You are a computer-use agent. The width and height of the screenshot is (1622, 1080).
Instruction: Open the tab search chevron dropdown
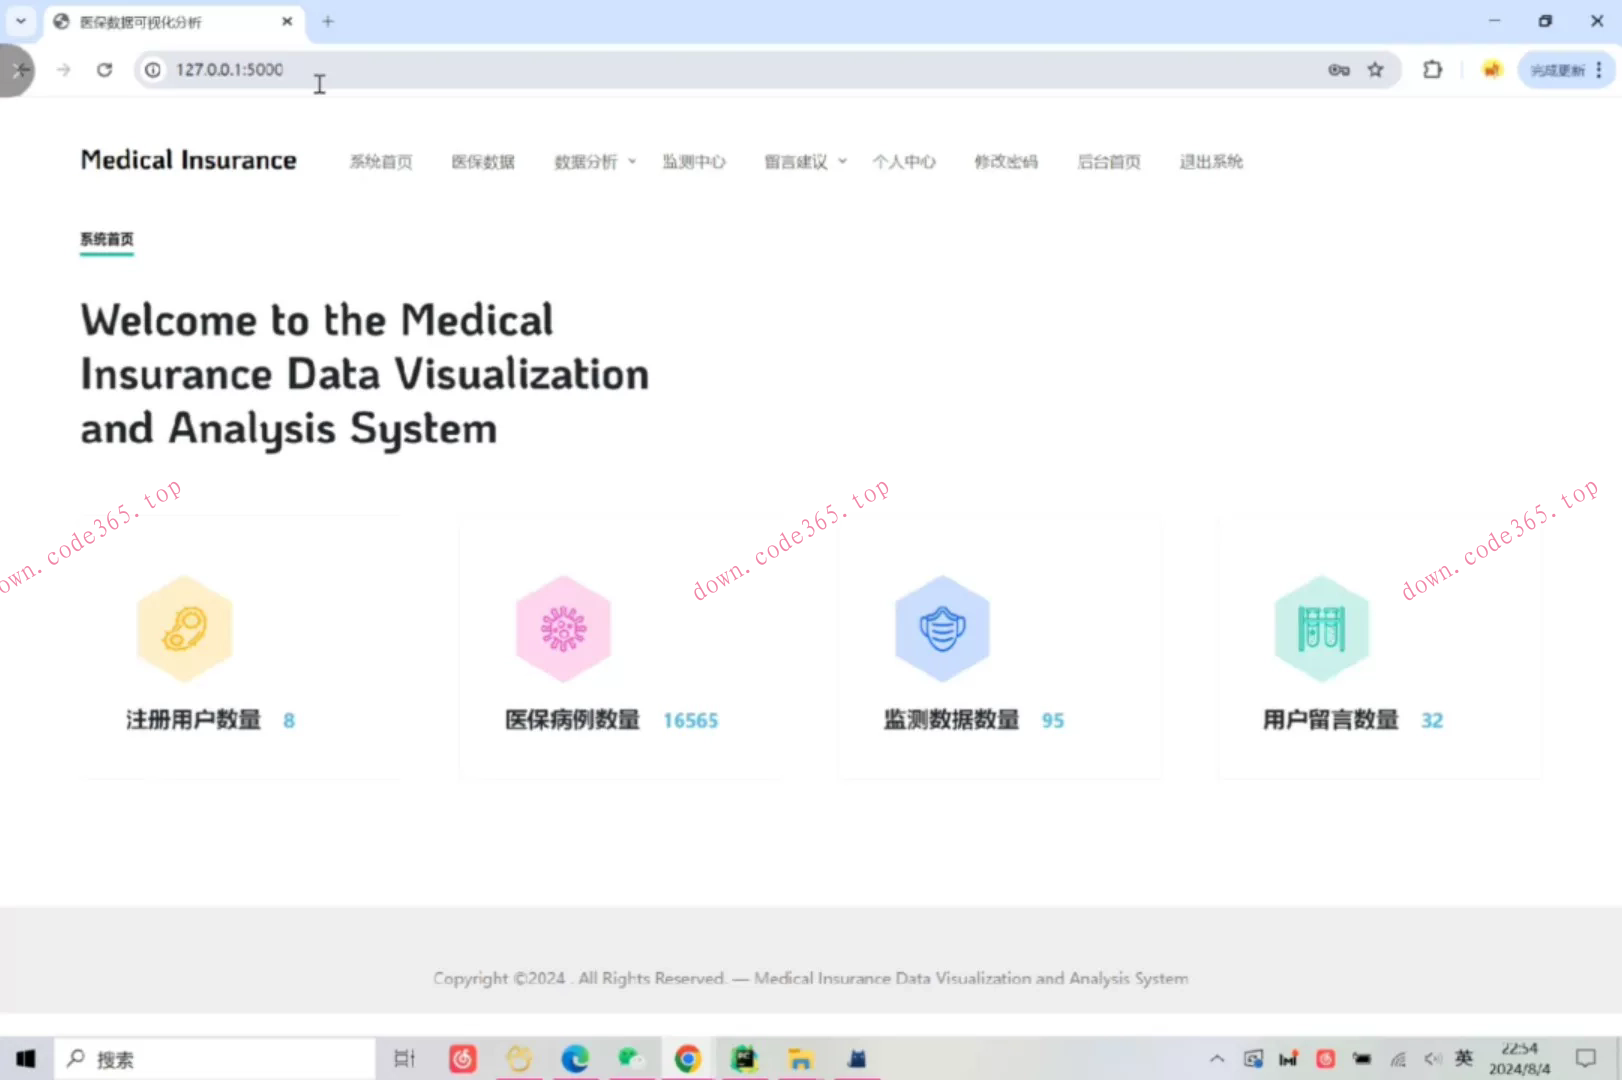pos(21,21)
